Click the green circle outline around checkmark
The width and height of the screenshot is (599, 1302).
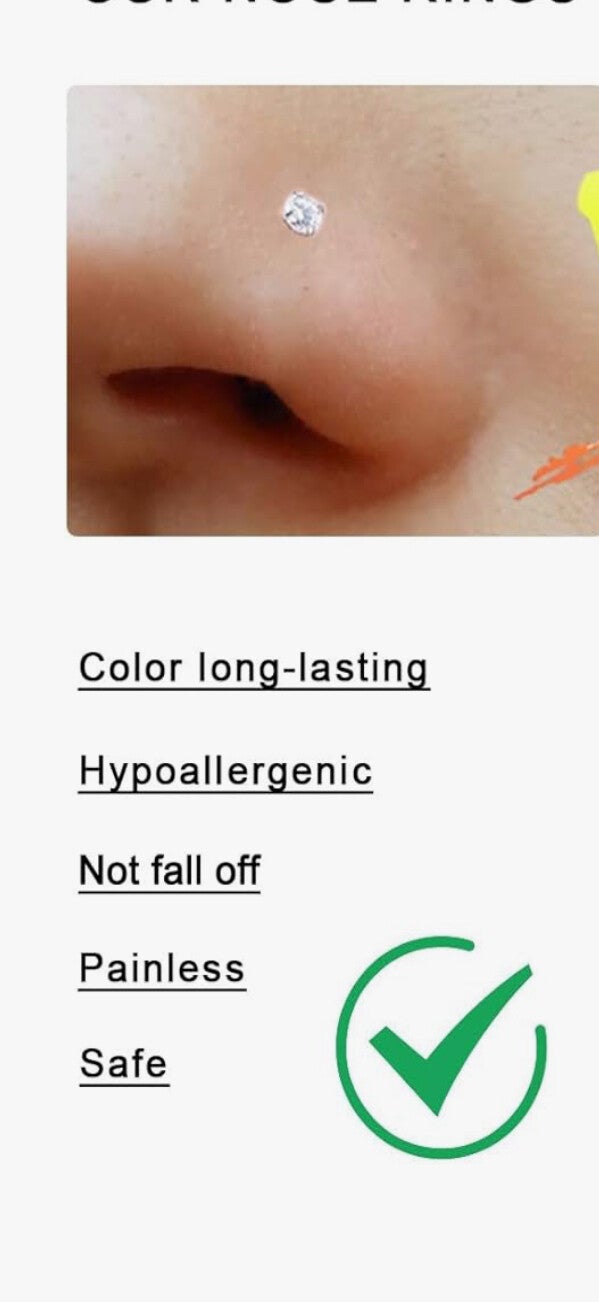tap(441, 1046)
